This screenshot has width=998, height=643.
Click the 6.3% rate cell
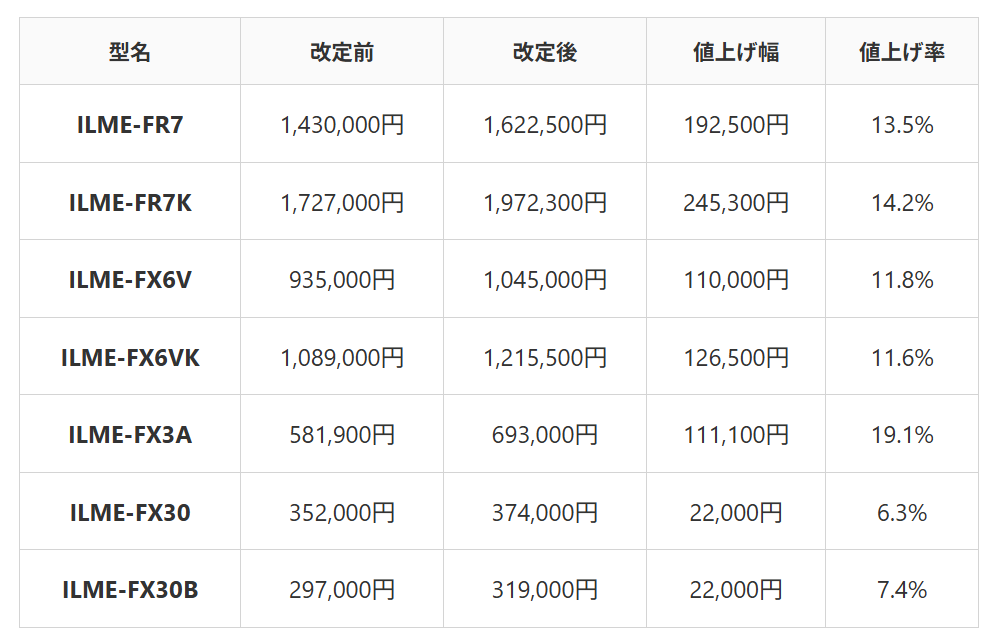tap(902, 512)
